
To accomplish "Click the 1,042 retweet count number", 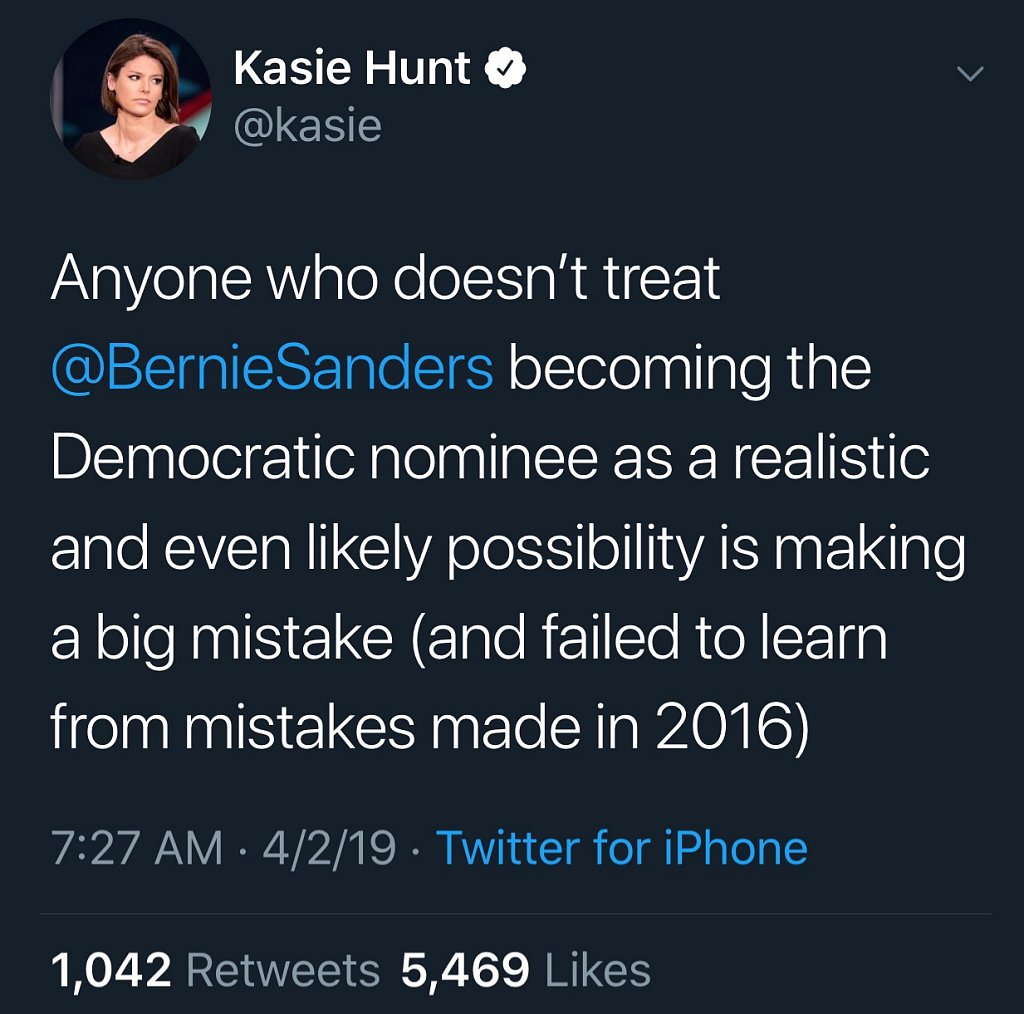I will point(111,970).
